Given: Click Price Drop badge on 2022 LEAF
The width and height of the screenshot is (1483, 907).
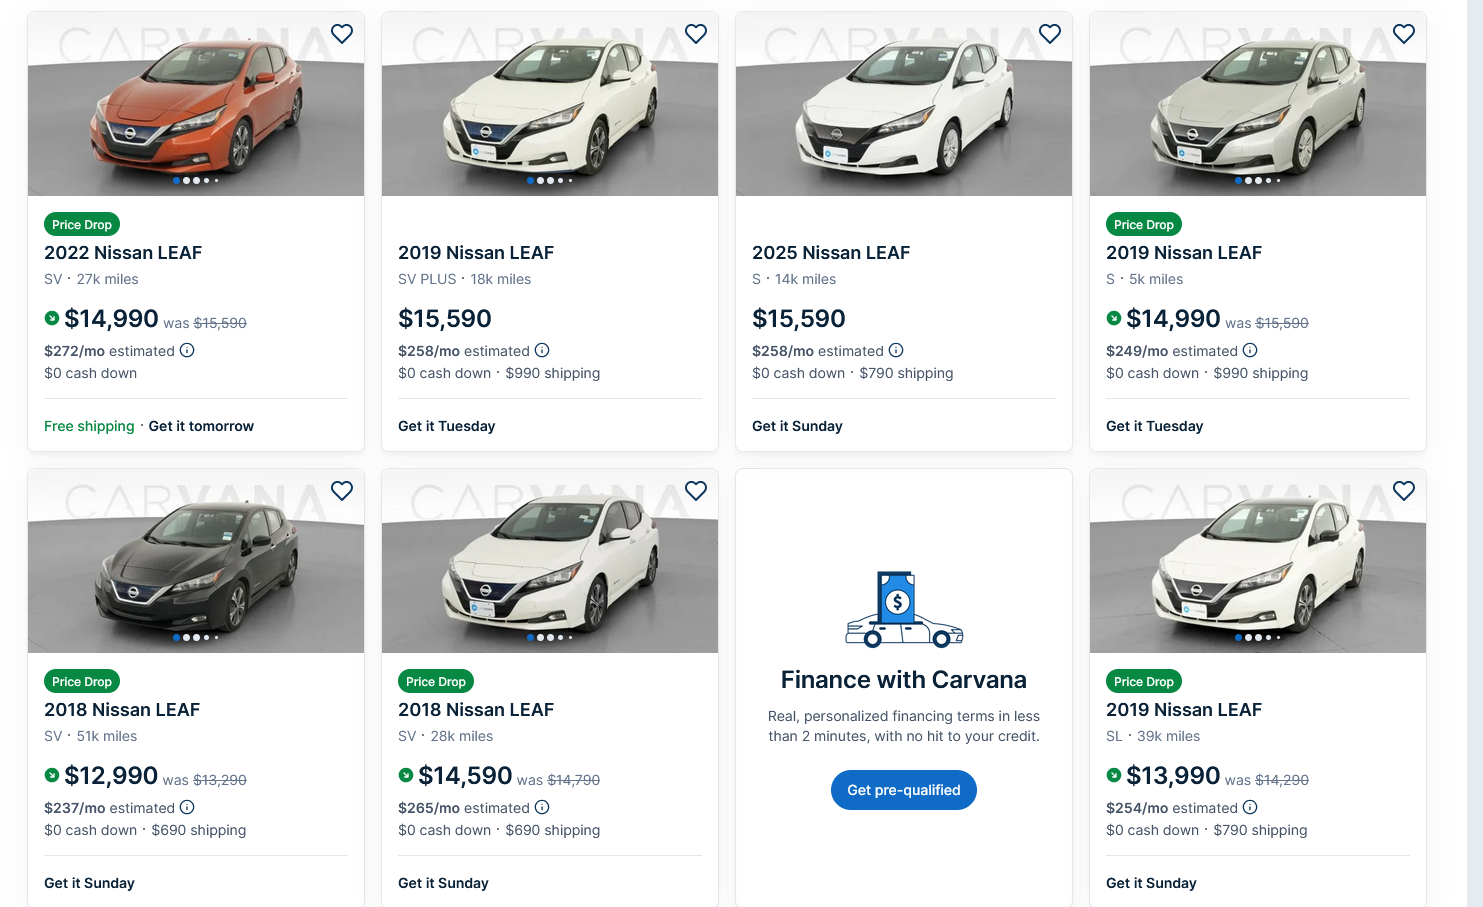Looking at the screenshot, I should (82, 225).
